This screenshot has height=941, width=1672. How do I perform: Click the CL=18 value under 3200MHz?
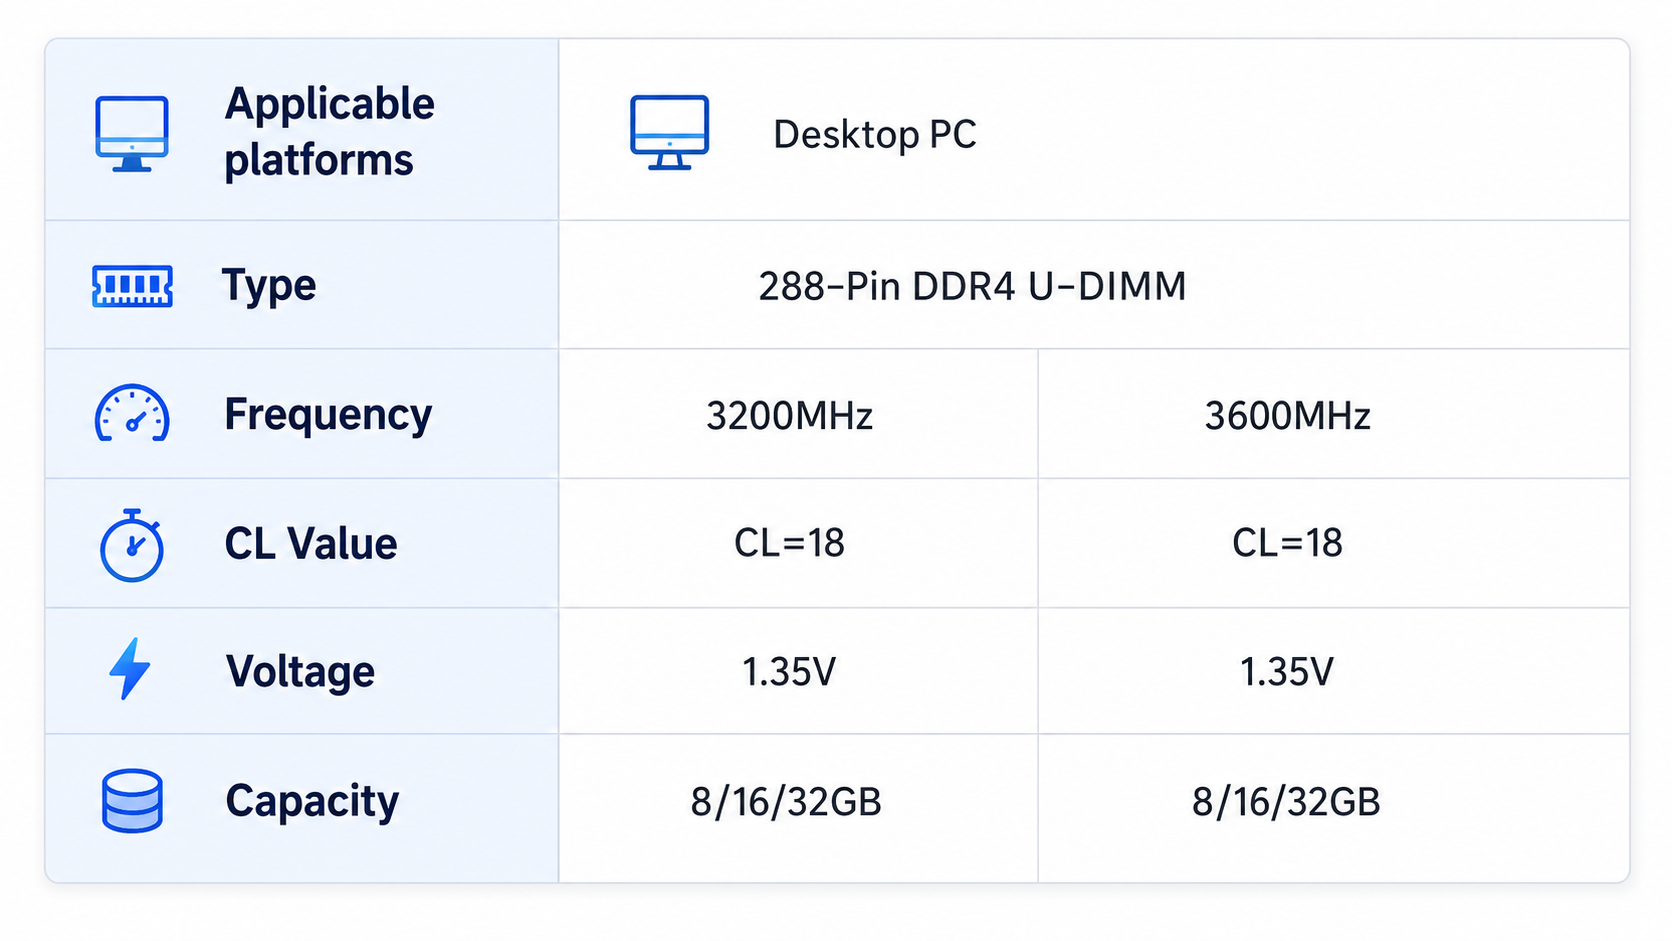(790, 543)
